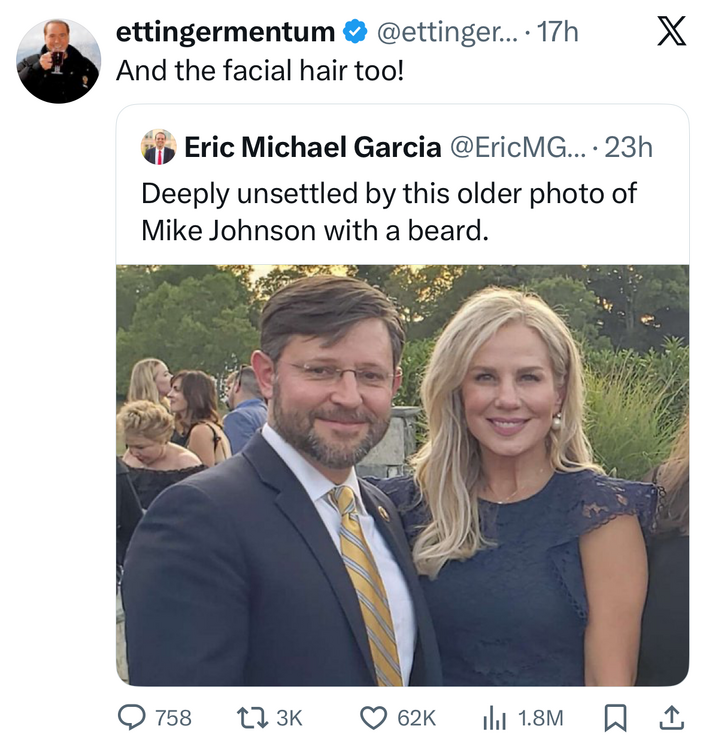This screenshot has height=750, width=706.
Task: Click the Eric Michael Garcia name
Action: [x=312, y=147]
